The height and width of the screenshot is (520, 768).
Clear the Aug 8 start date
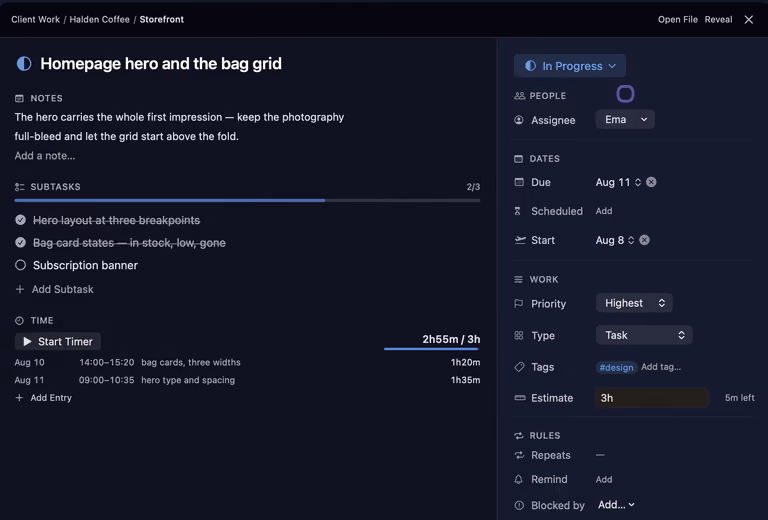[645, 240]
